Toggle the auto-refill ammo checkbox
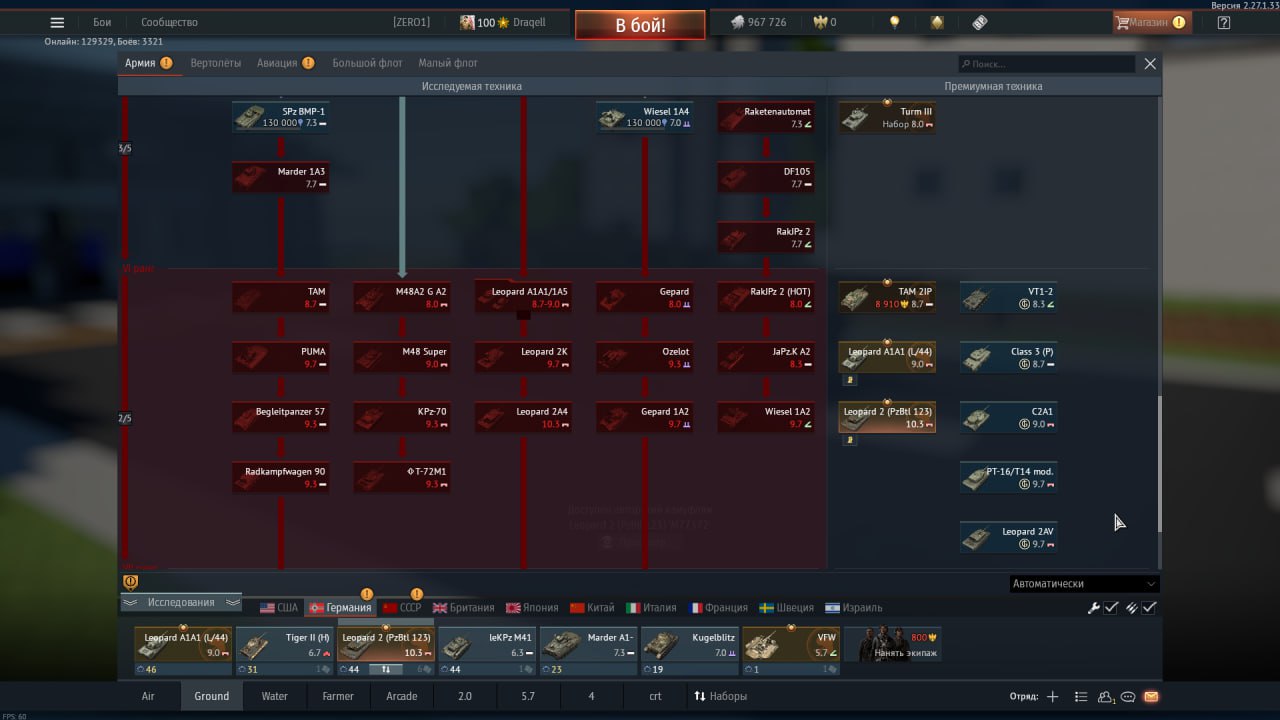The height and width of the screenshot is (720, 1280). [1150, 607]
